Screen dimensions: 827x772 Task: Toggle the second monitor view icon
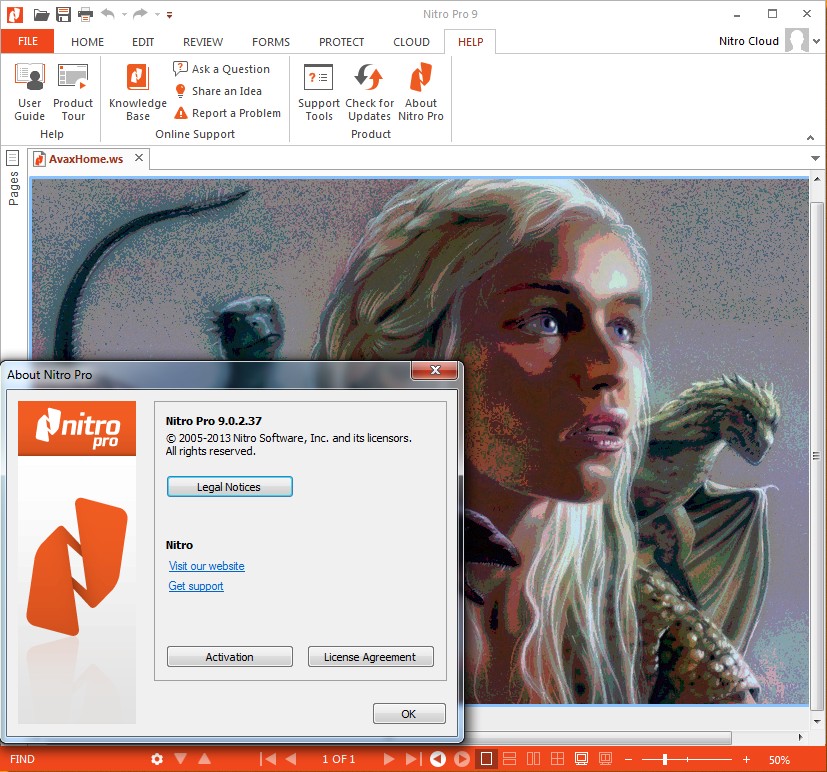click(605, 759)
